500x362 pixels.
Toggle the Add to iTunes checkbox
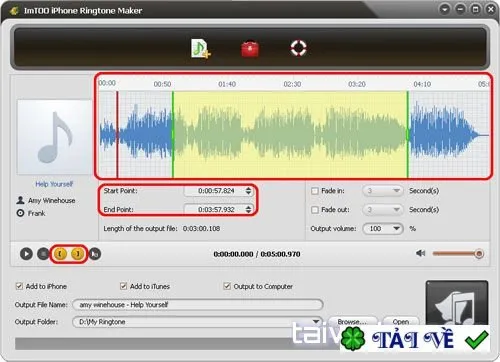coord(123,286)
